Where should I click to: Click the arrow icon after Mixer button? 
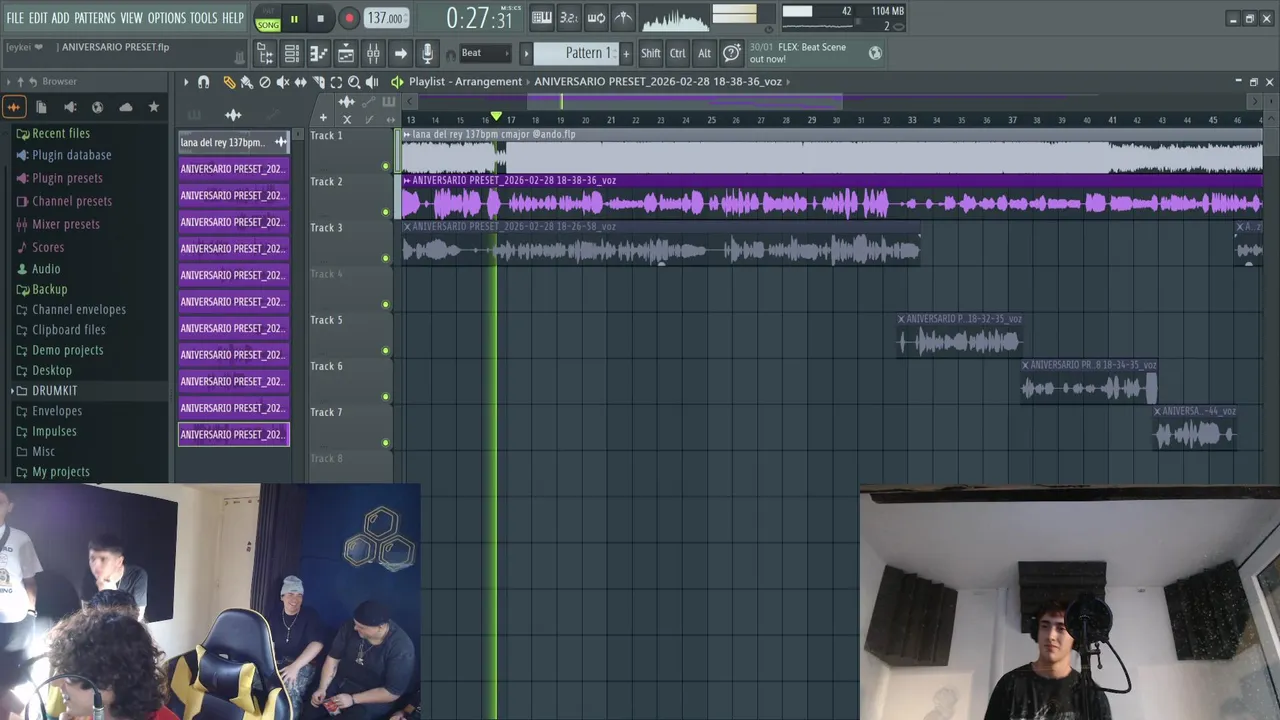pos(400,54)
